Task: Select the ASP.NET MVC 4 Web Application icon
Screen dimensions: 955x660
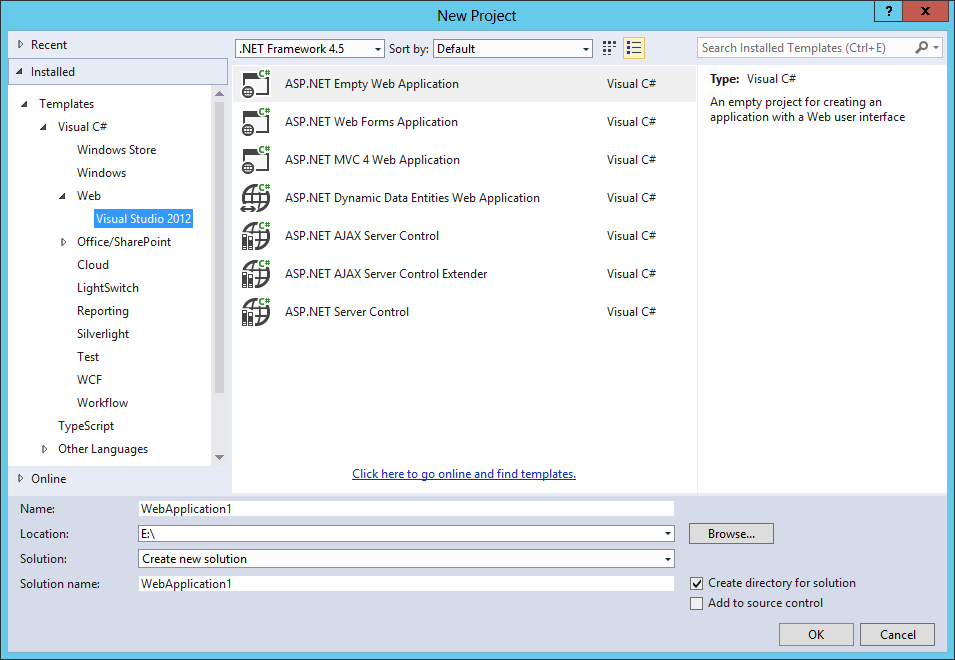Action: 257,160
